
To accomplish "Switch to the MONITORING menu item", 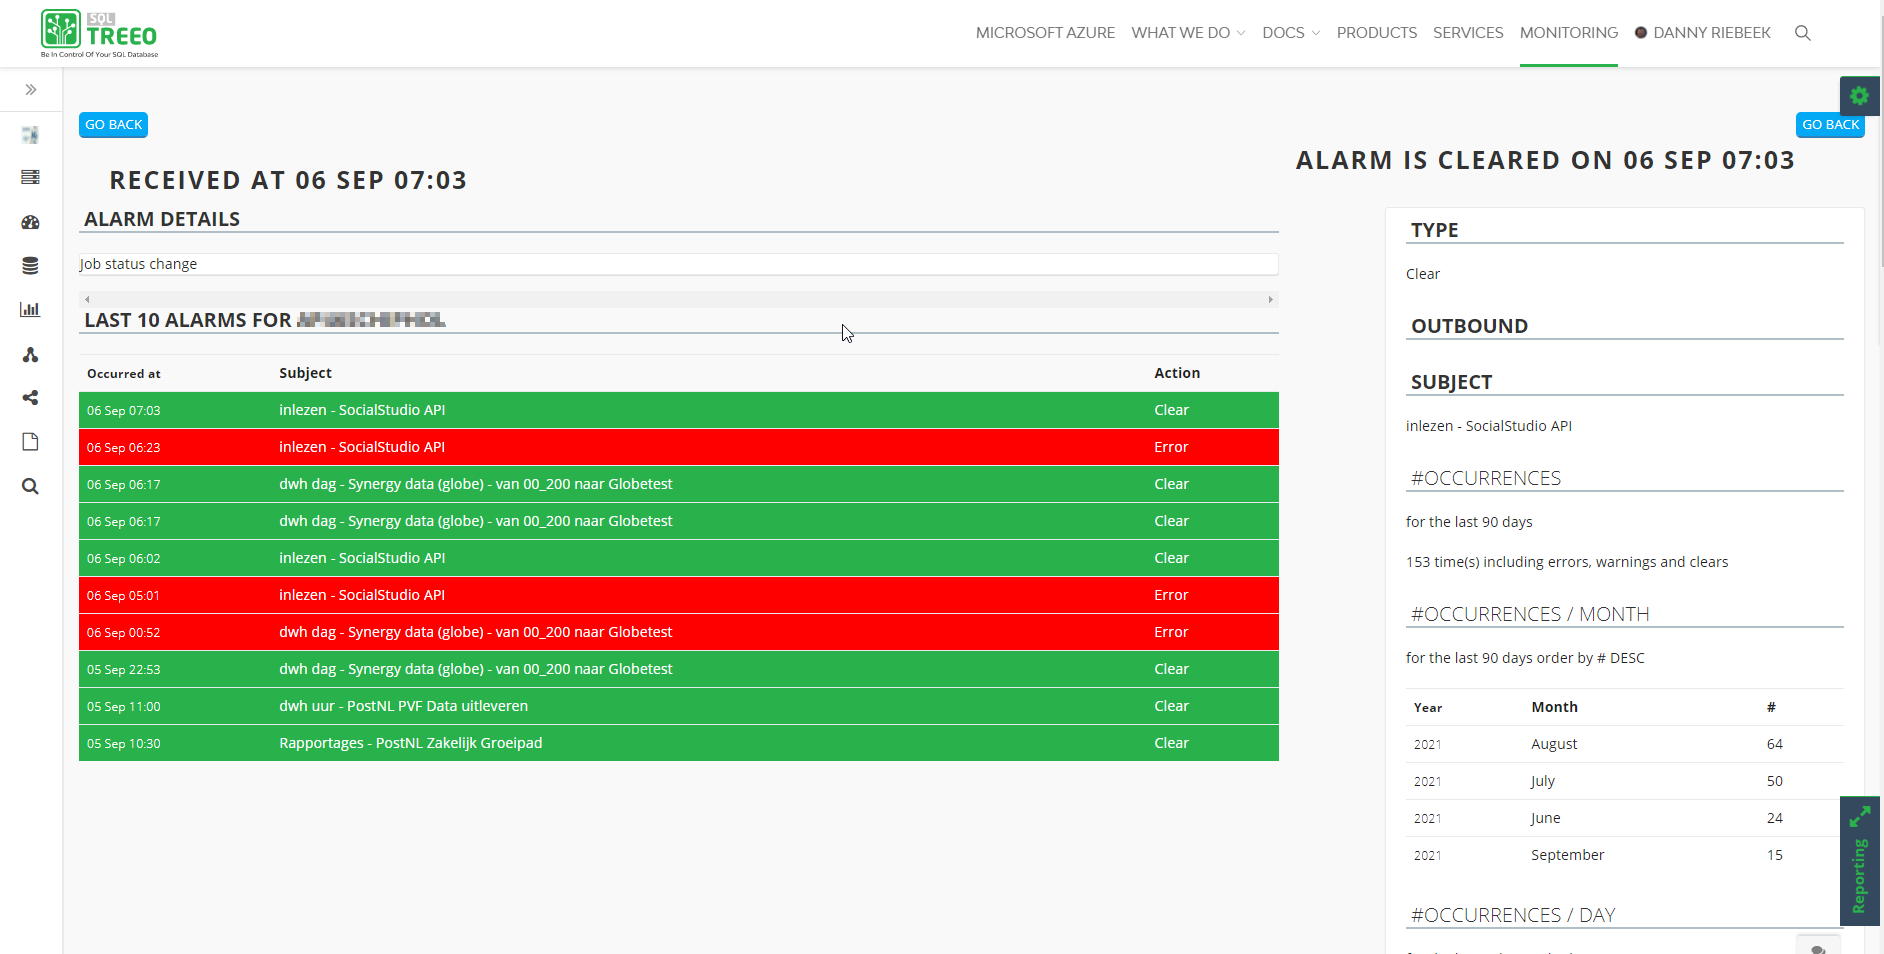I will pos(1568,33).
